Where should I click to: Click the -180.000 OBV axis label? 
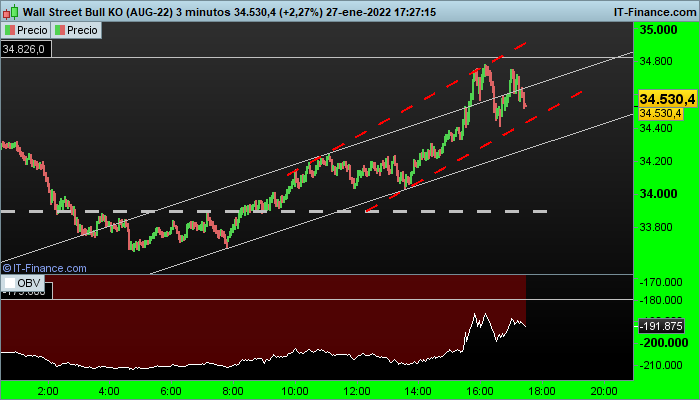click(x=661, y=300)
